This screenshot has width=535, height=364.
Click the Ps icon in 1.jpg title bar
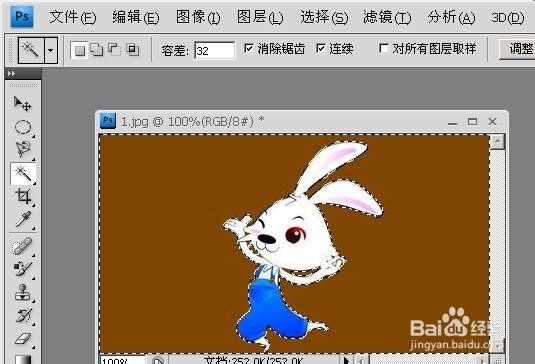(108, 121)
